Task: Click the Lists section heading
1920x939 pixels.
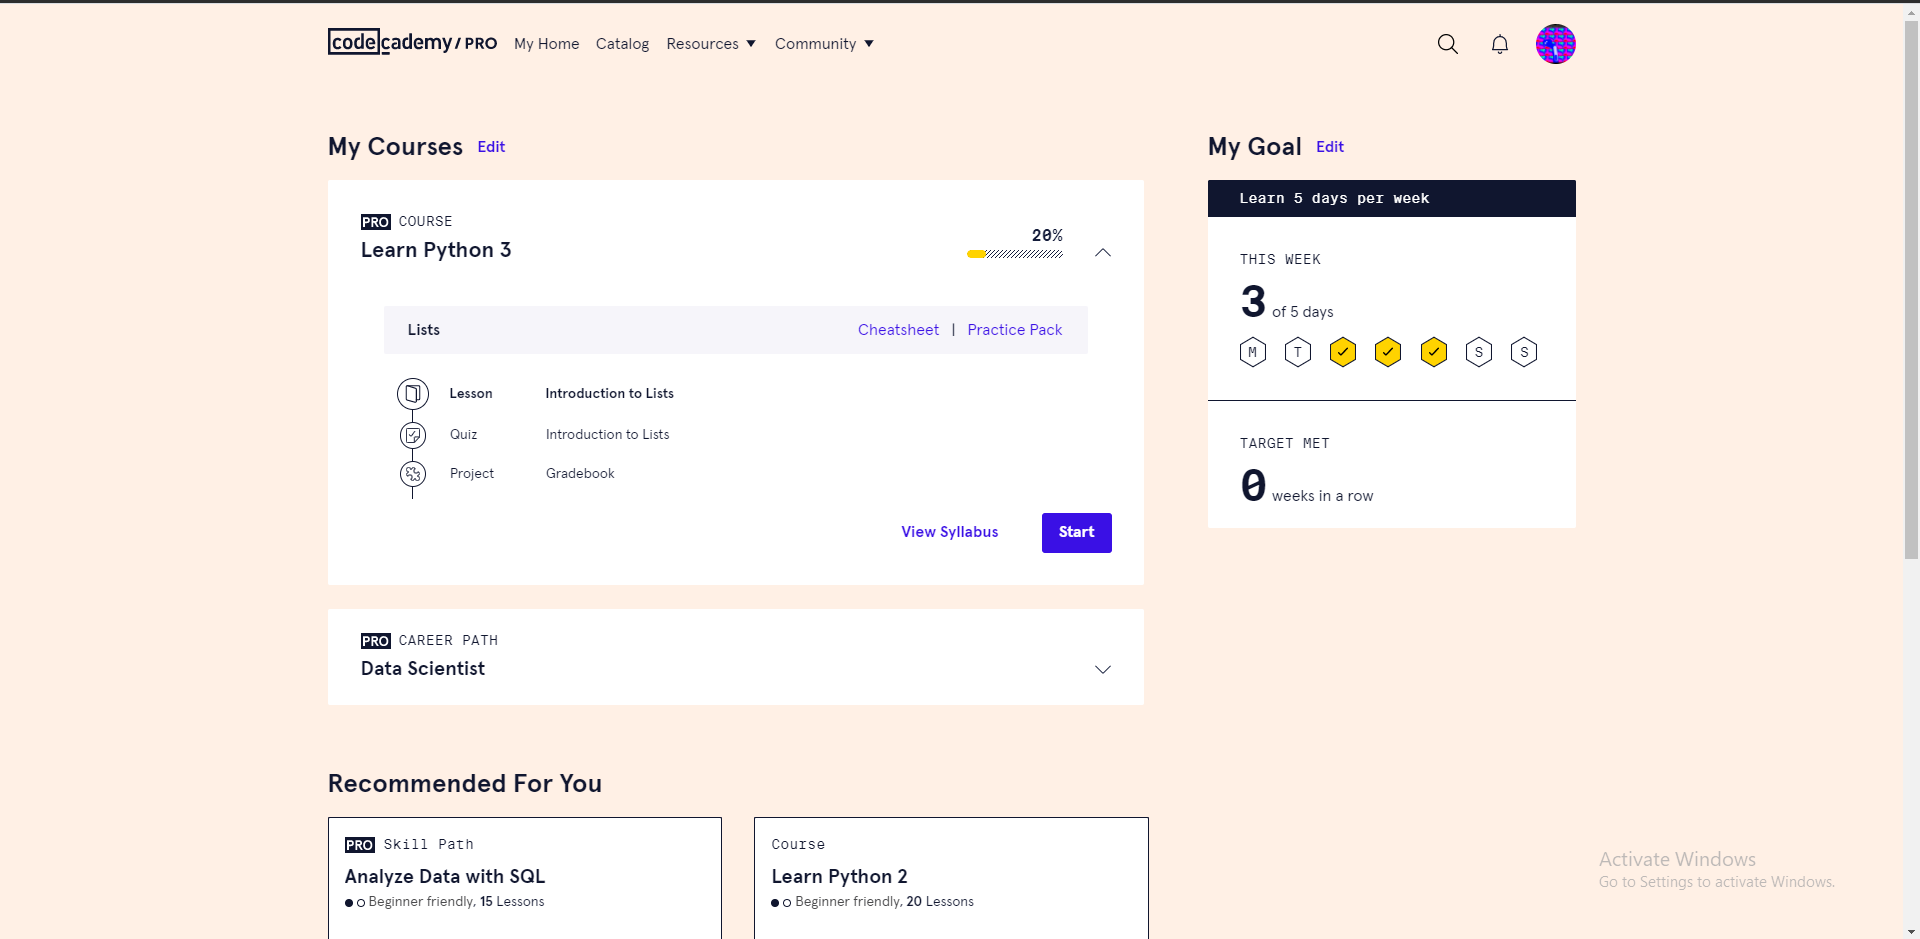Action: click(424, 330)
